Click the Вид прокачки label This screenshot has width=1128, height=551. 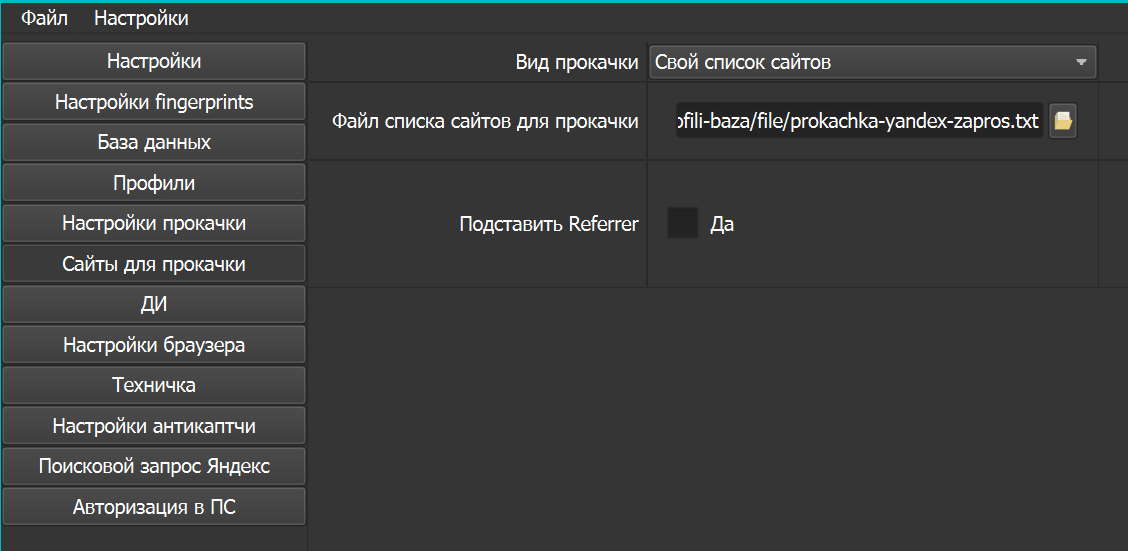click(x=577, y=63)
